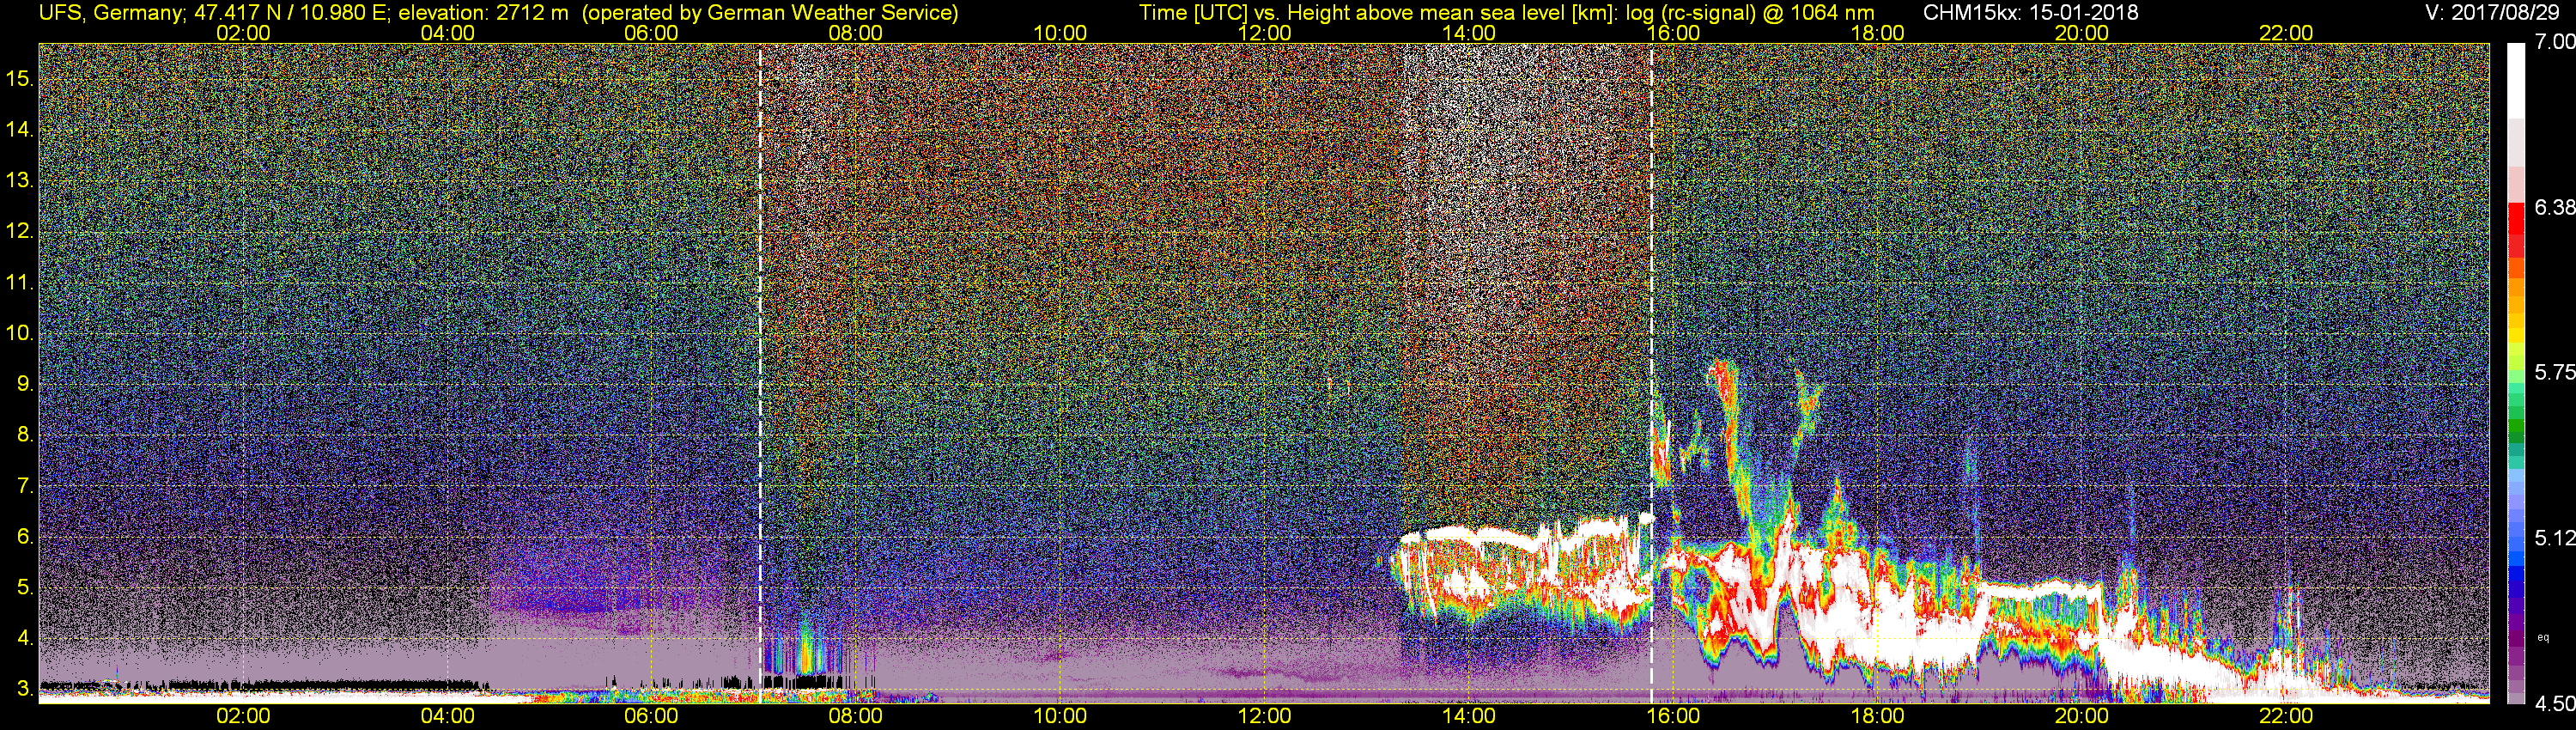Click the 02:00 label on bottom time axis

click(243, 717)
